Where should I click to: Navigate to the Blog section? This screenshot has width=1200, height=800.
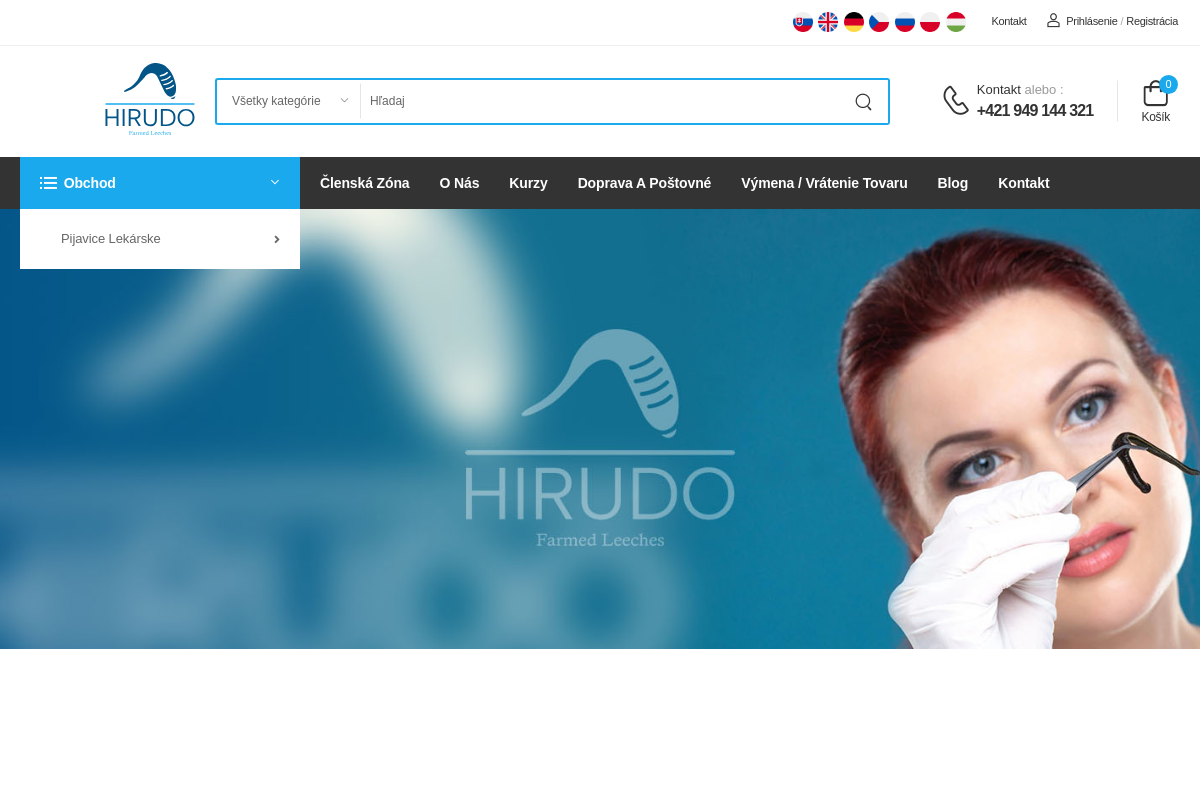(952, 183)
